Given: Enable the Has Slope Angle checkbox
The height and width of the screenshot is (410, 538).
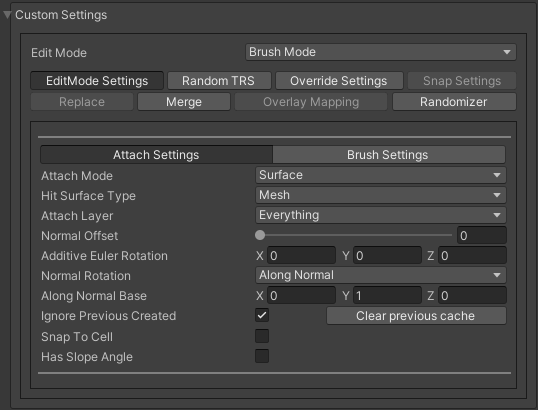Looking at the screenshot, I should pos(262,356).
